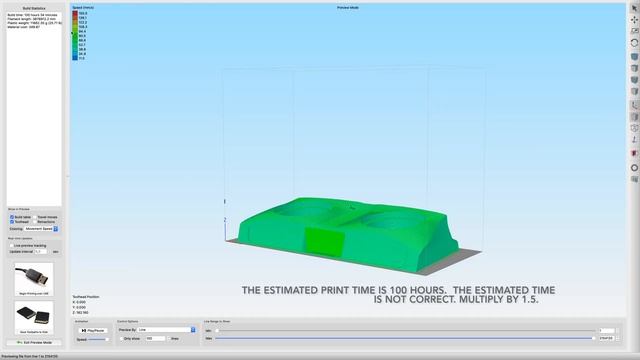The width and height of the screenshot is (640, 360).
Task: Select the normal selection arrow tool
Action: (634, 9)
